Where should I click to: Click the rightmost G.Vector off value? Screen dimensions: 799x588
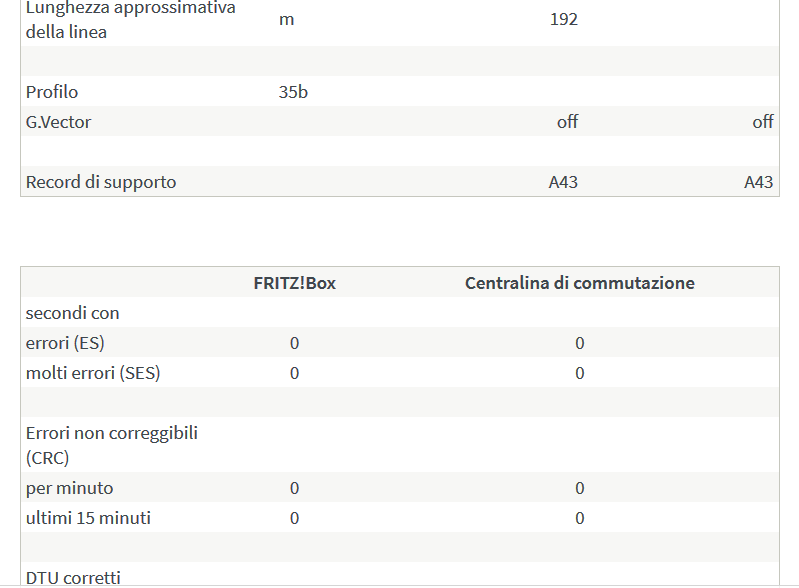[763, 122]
